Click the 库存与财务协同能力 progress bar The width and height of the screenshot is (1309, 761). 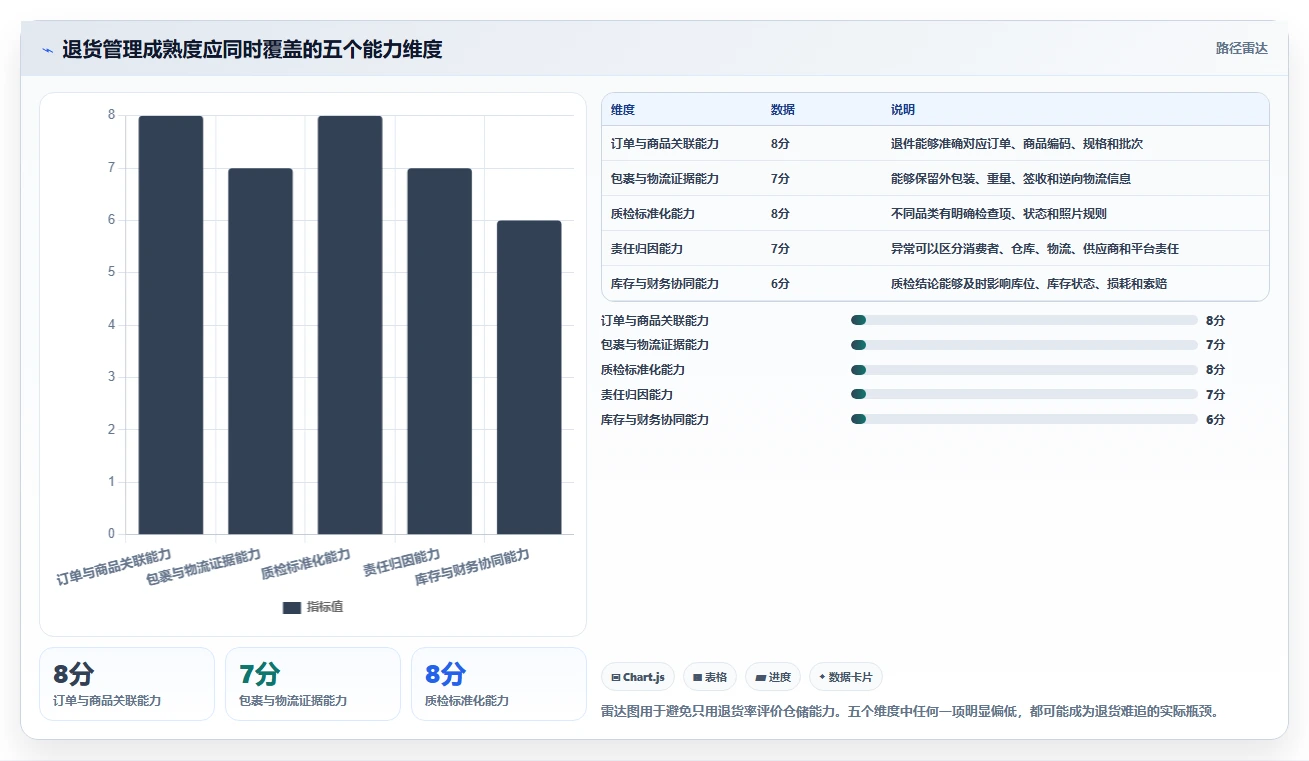(1024, 419)
